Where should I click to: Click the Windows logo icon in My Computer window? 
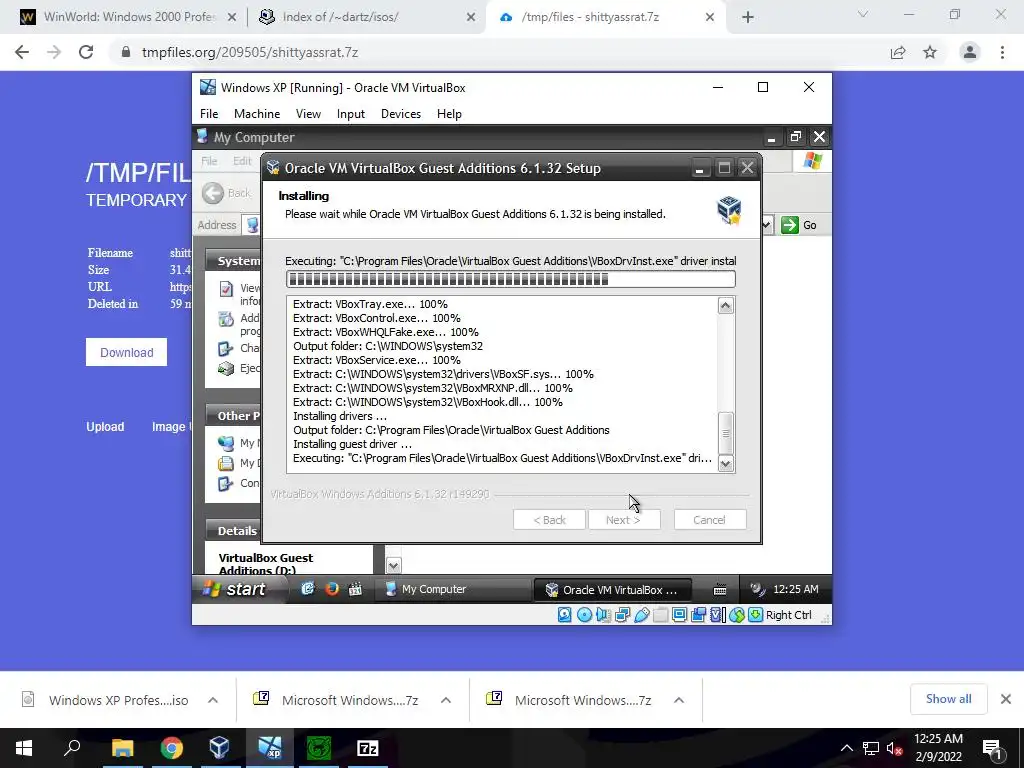[x=813, y=161]
